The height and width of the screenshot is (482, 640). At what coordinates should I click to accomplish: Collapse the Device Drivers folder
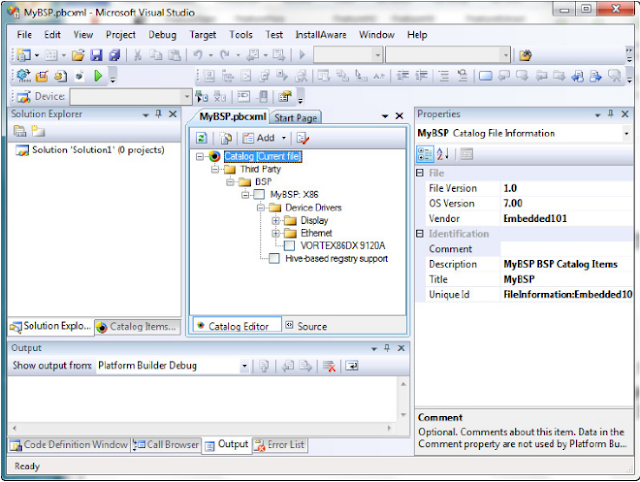coord(260,208)
